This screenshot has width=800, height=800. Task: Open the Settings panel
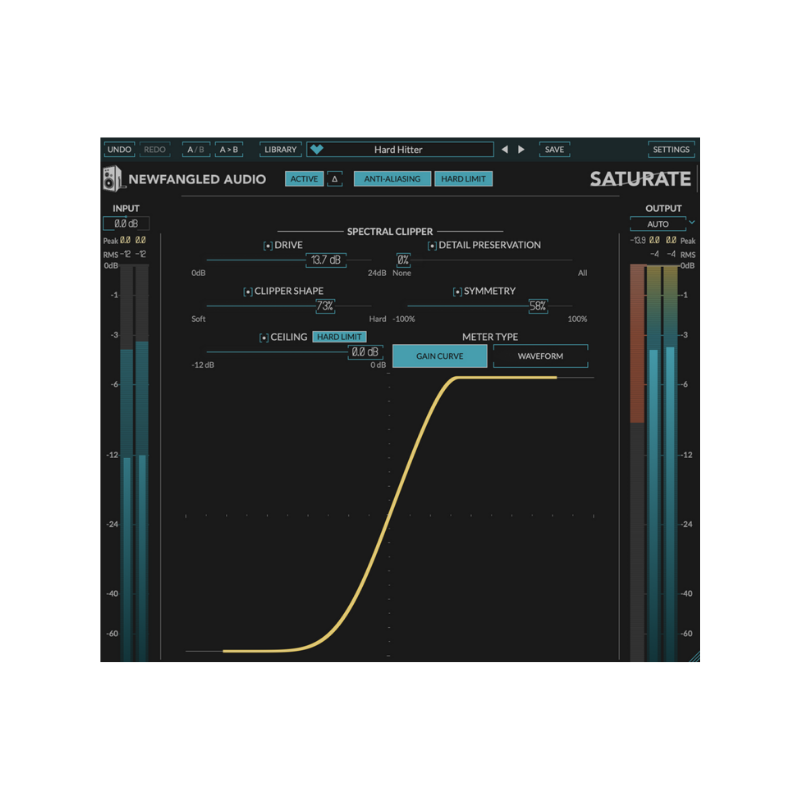coord(671,149)
